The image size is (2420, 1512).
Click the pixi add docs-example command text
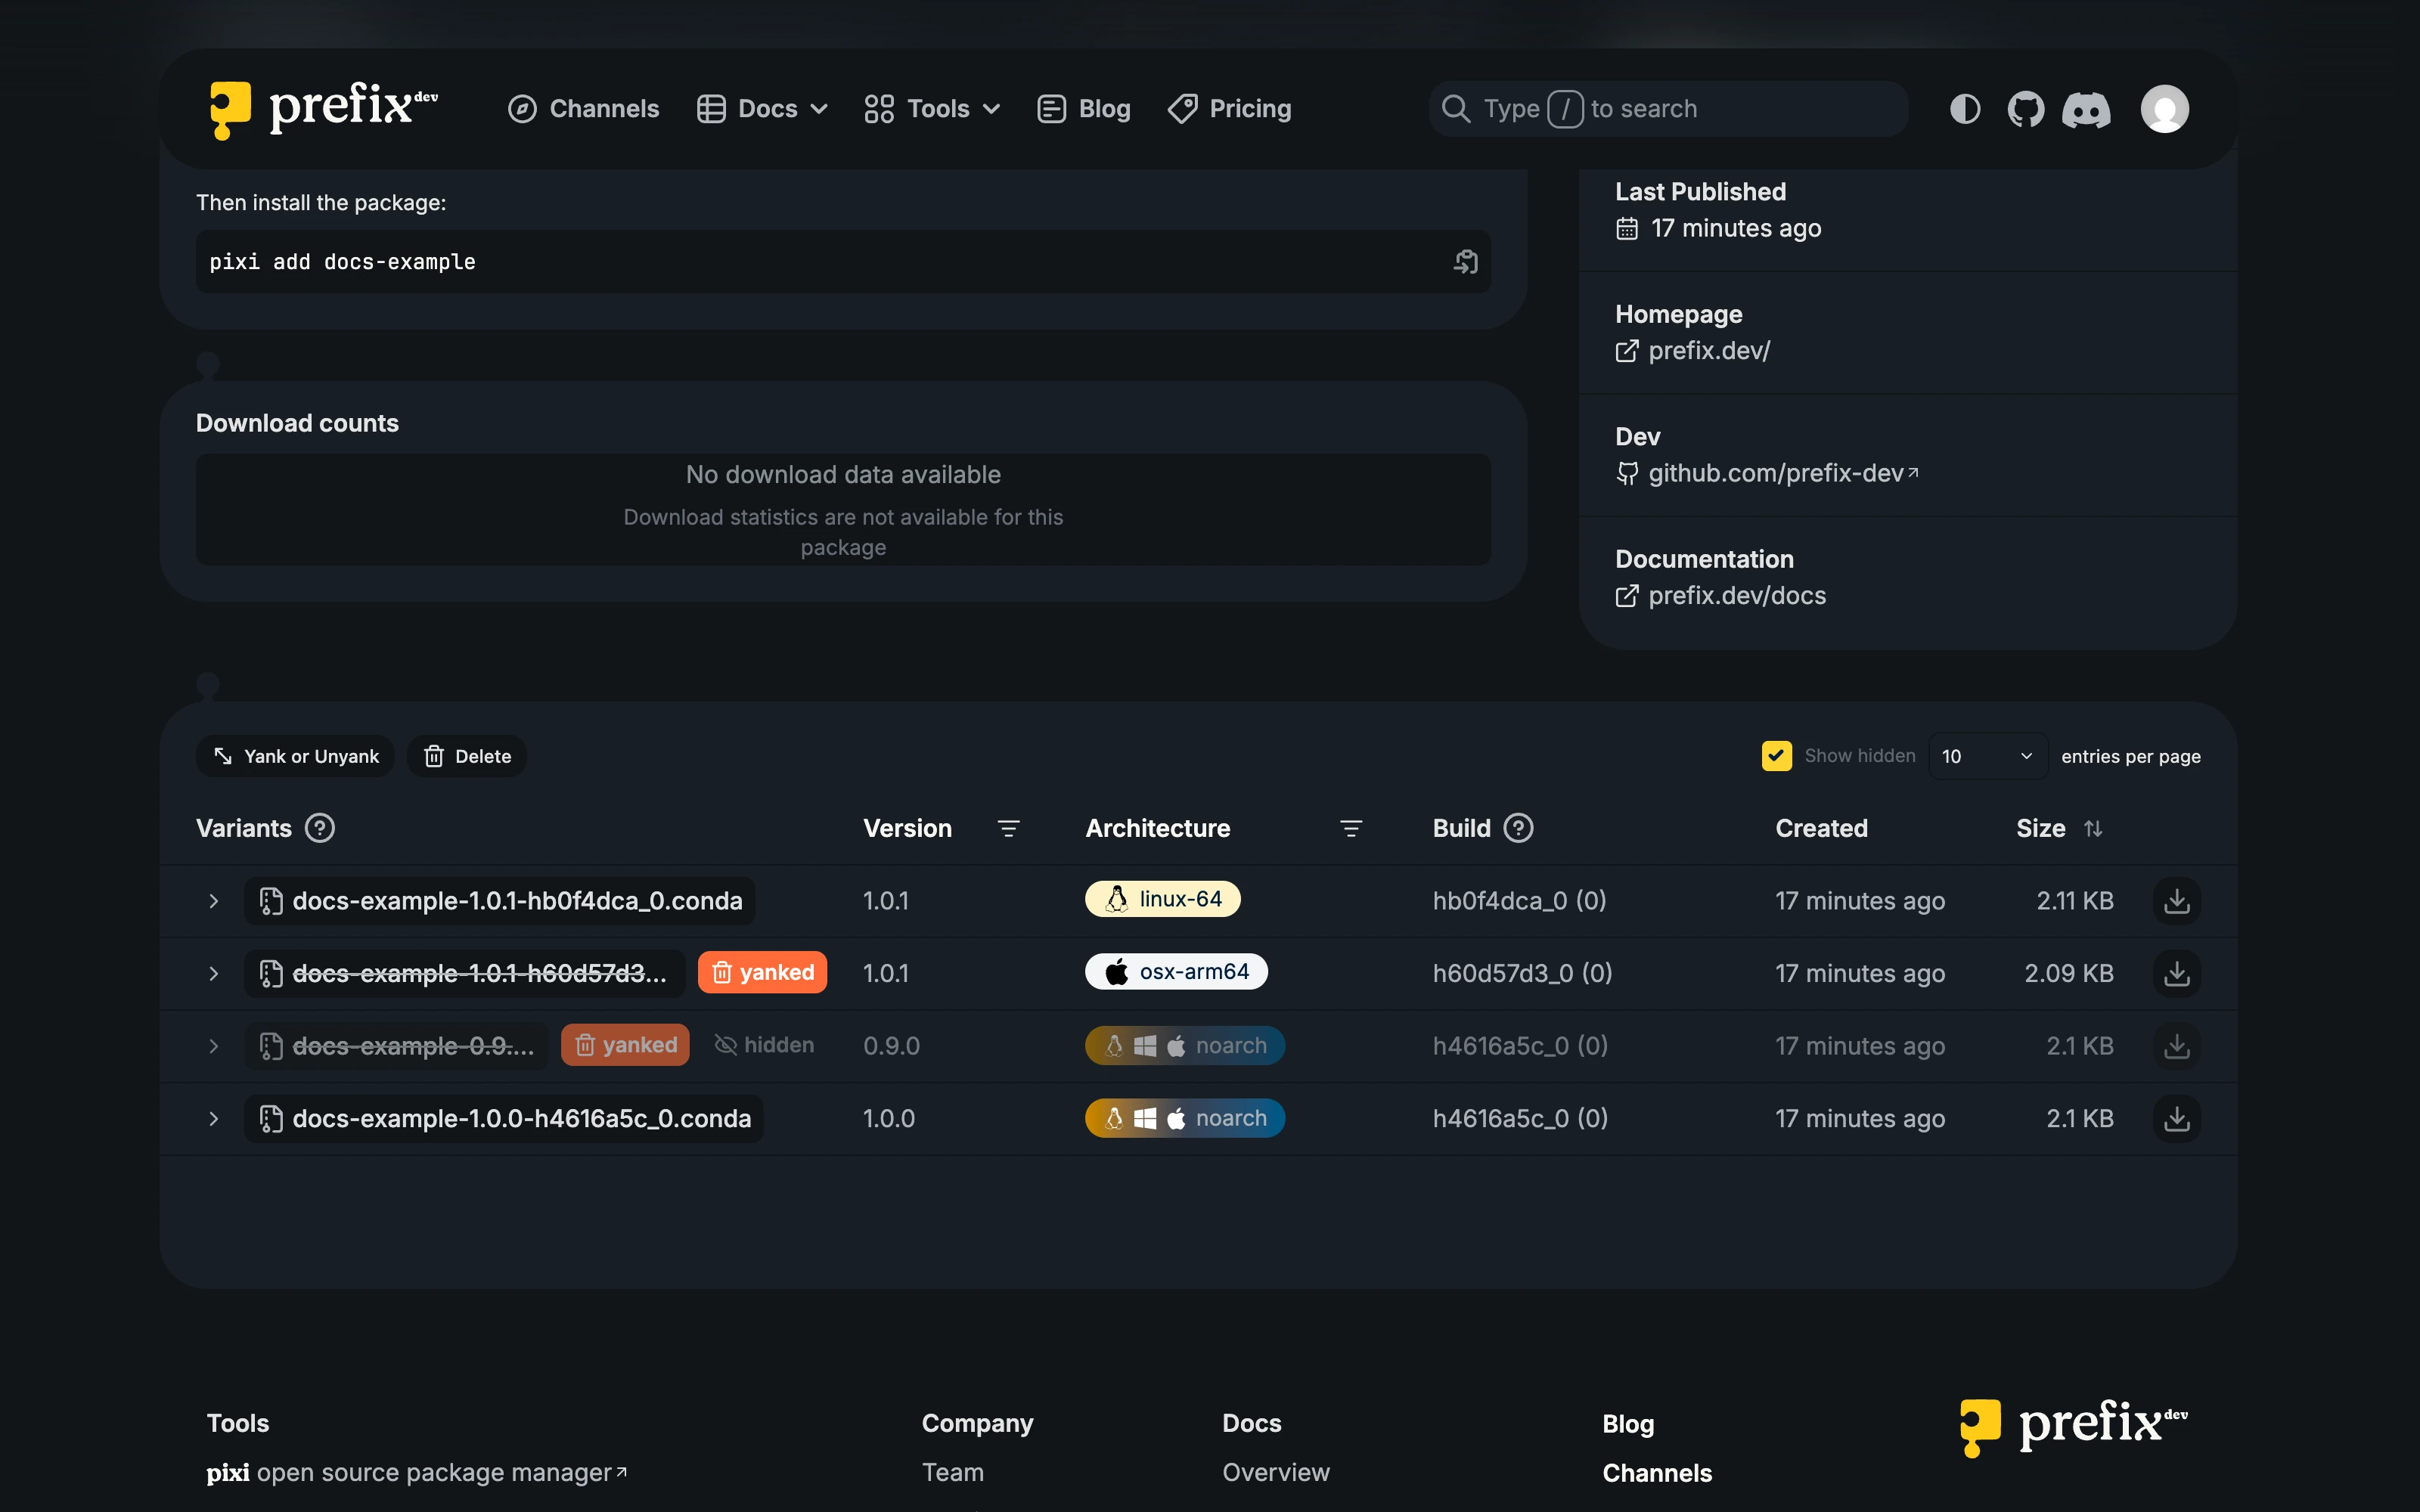[x=342, y=262]
